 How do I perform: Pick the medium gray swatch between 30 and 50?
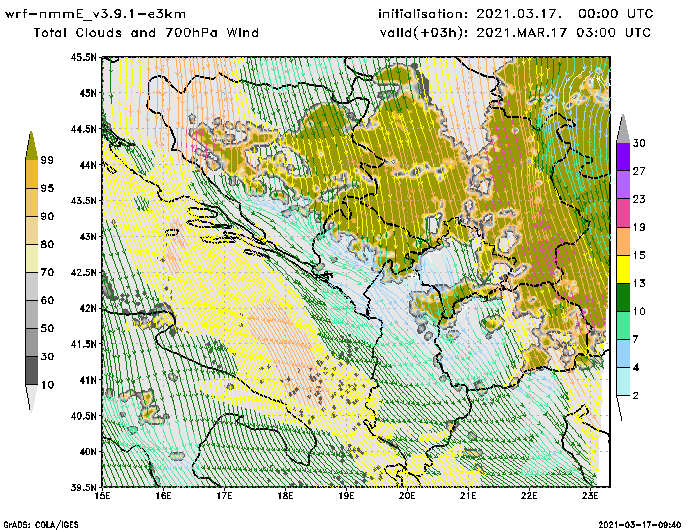pyautogui.click(x=31, y=342)
